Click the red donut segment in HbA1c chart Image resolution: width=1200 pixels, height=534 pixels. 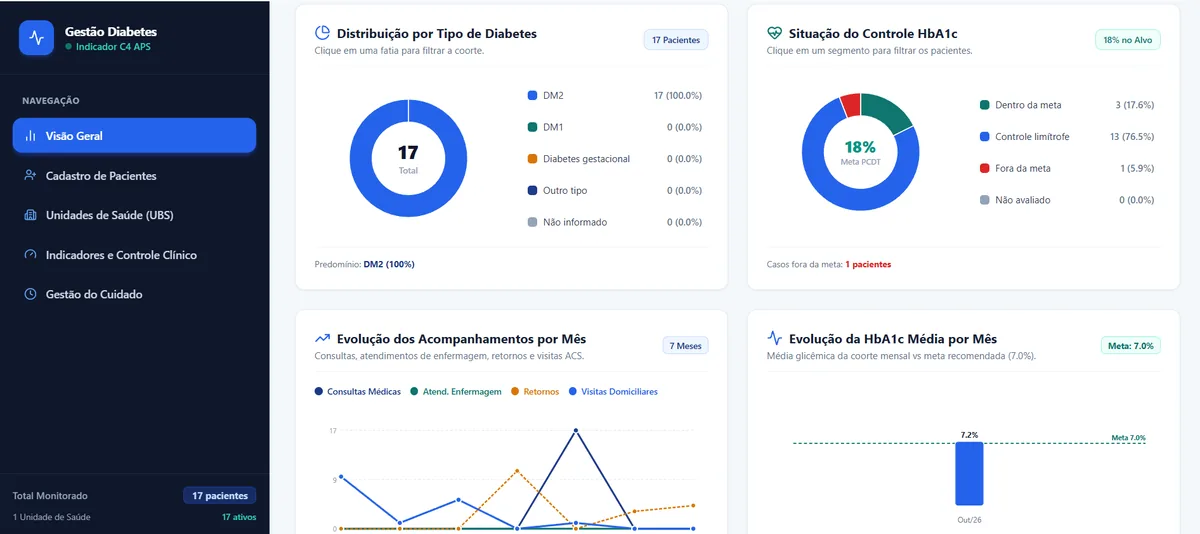click(x=850, y=105)
